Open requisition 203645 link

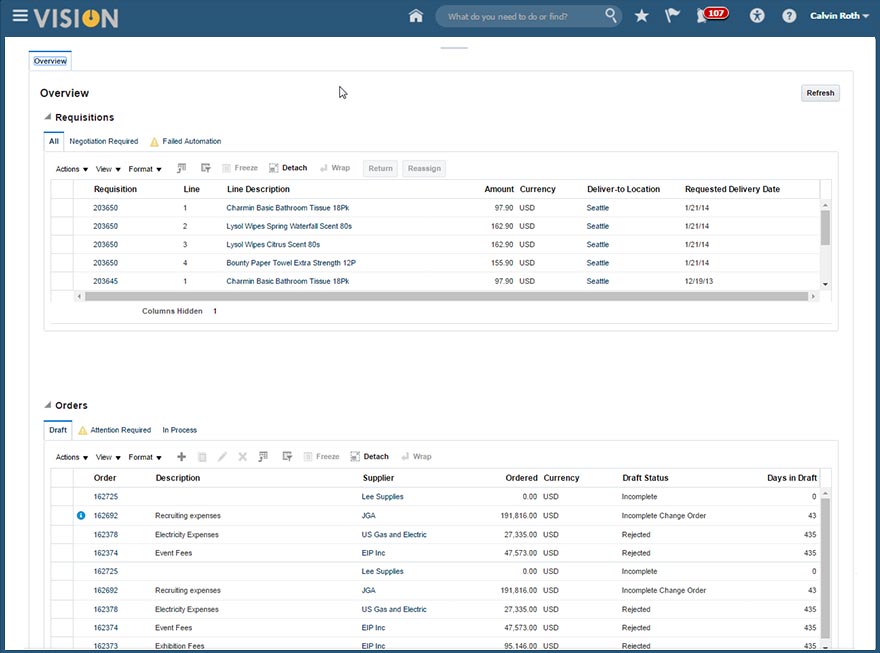pyautogui.click(x=105, y=281)
